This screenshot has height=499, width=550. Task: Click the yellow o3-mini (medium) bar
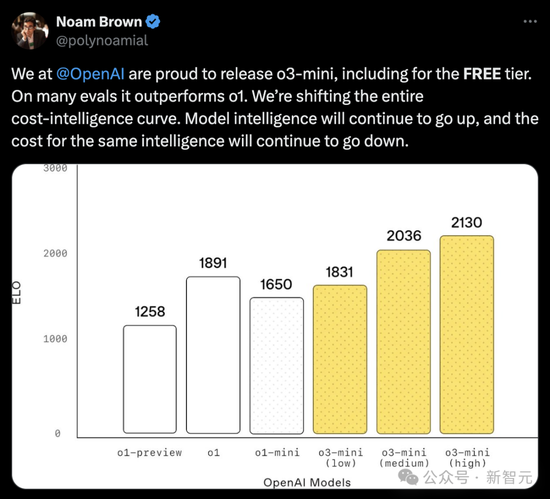(x=403, y=342)
